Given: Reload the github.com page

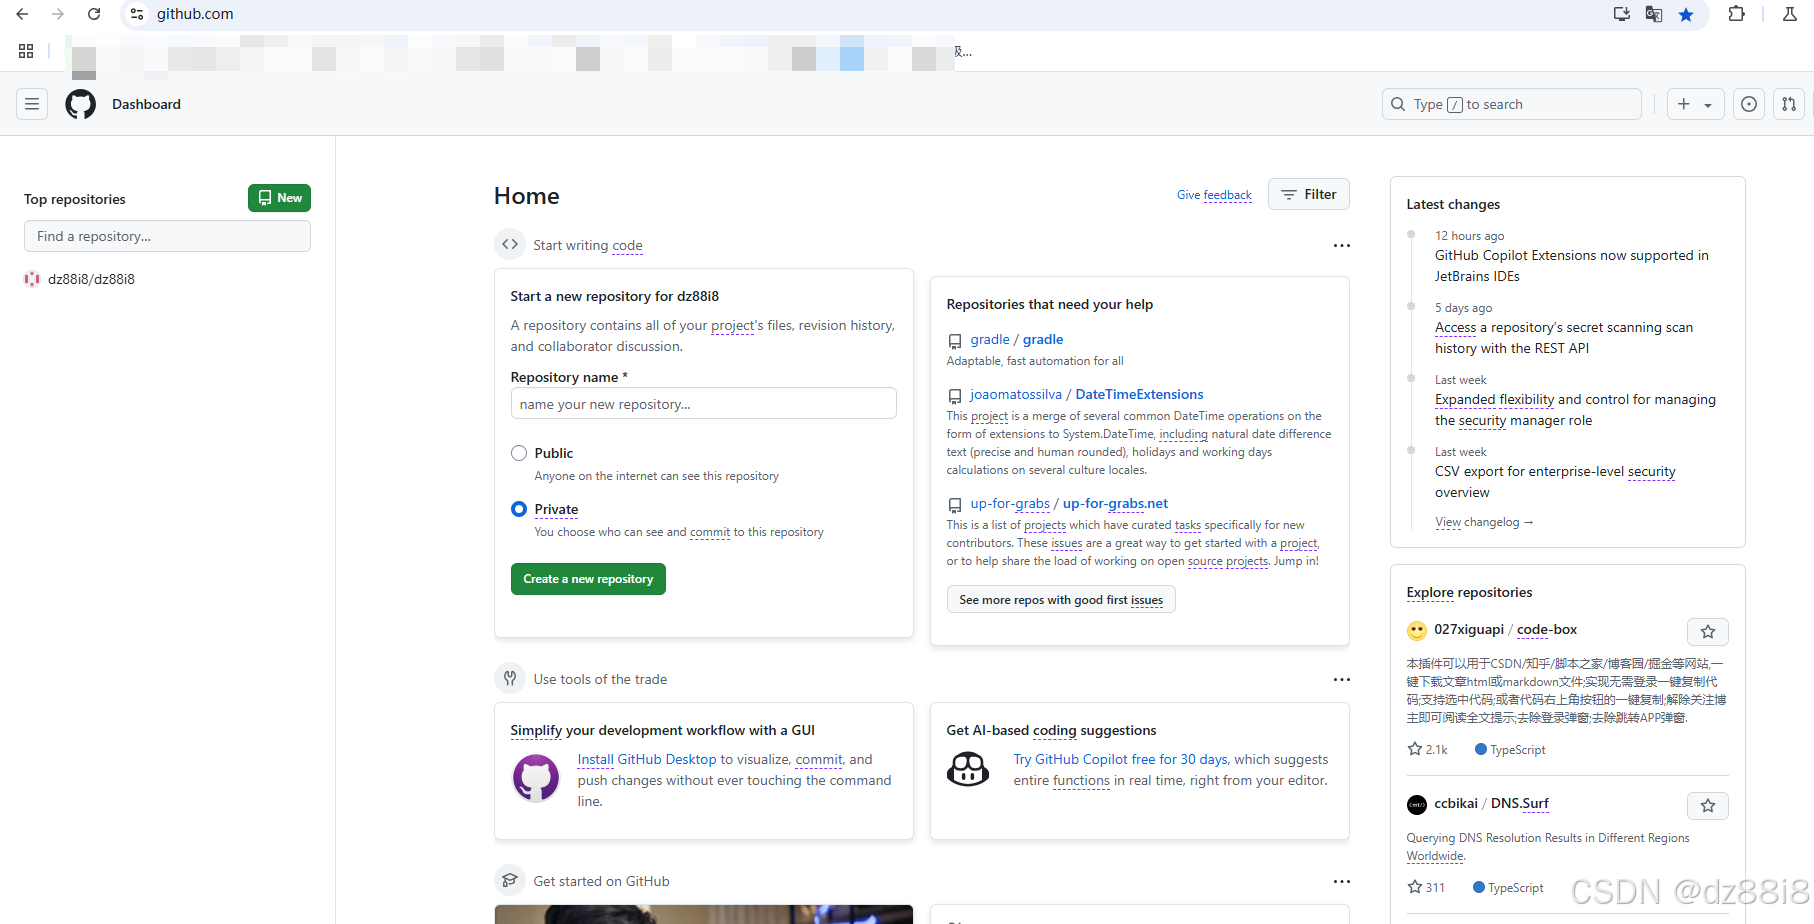Looking at the screenshot, I should tap(94, 14).
